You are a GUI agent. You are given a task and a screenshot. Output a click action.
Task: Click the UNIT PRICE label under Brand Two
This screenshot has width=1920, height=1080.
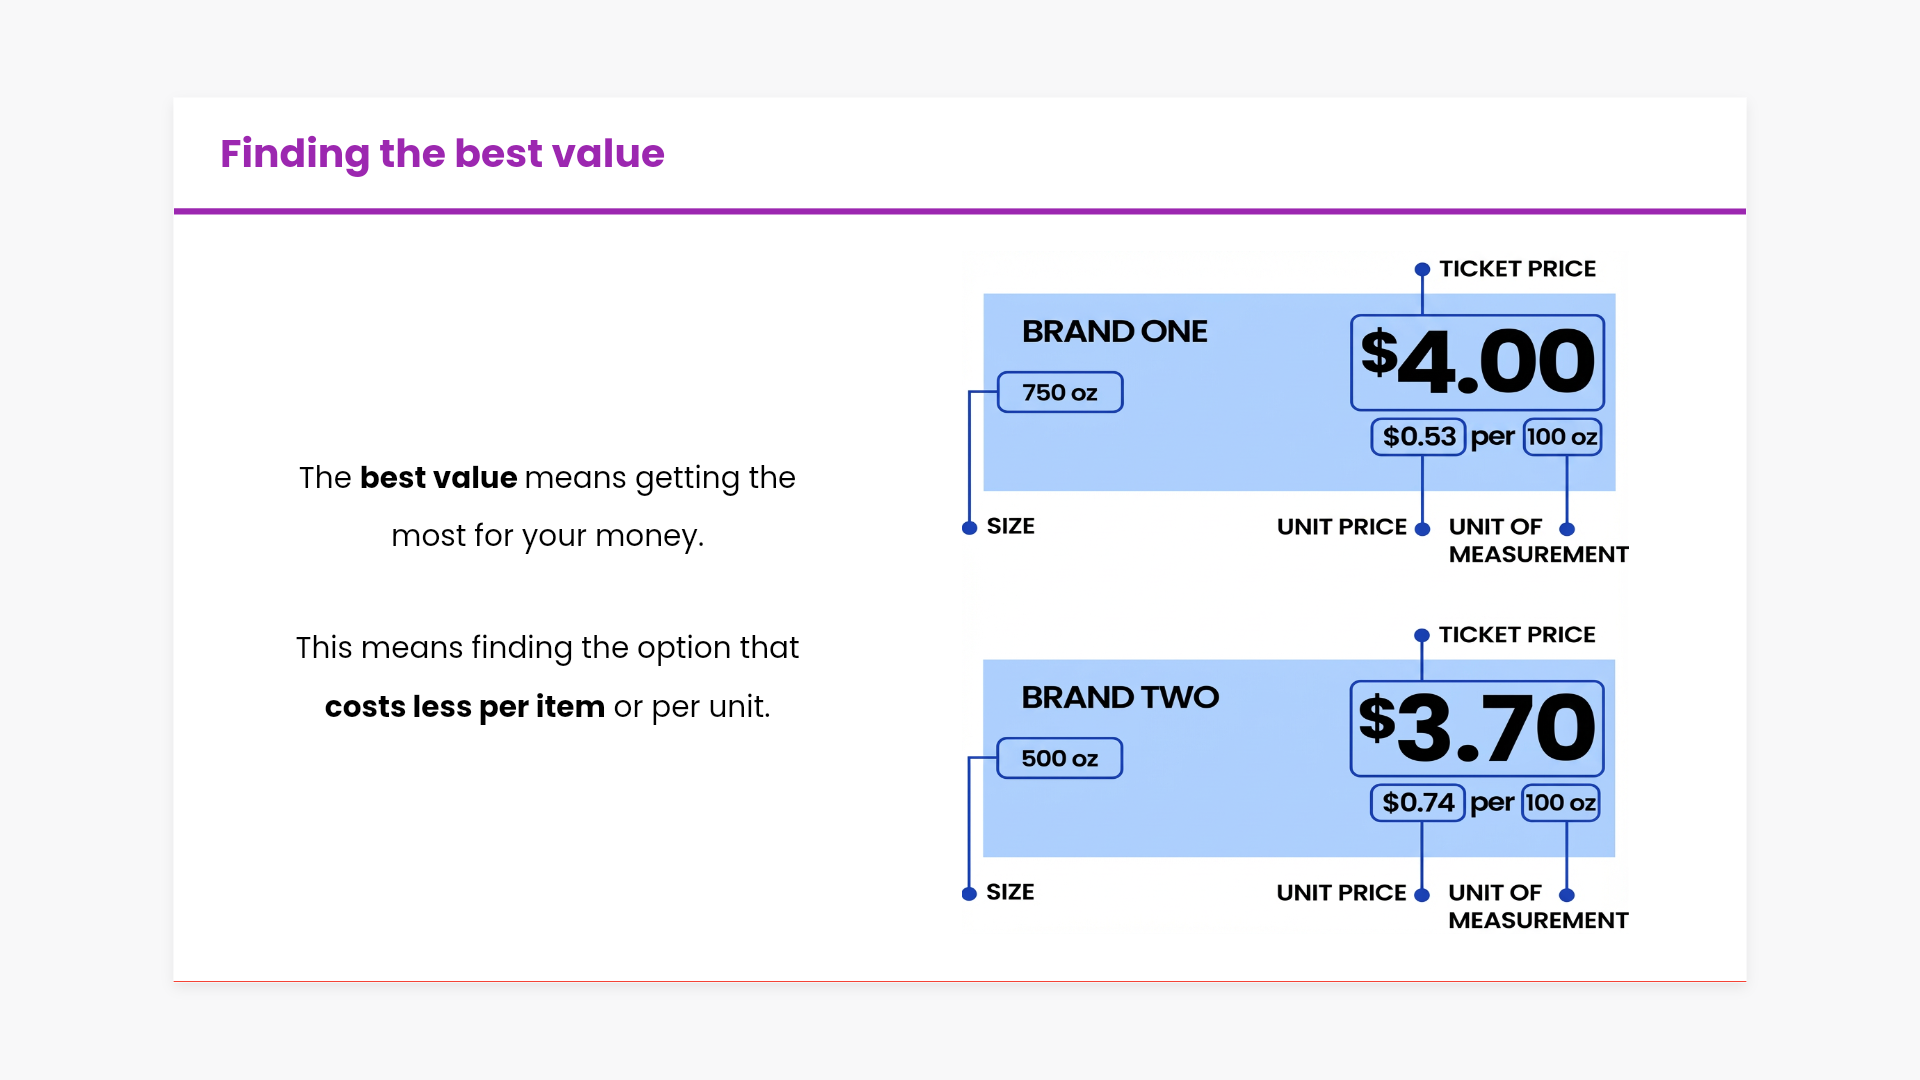point(1341,893)
